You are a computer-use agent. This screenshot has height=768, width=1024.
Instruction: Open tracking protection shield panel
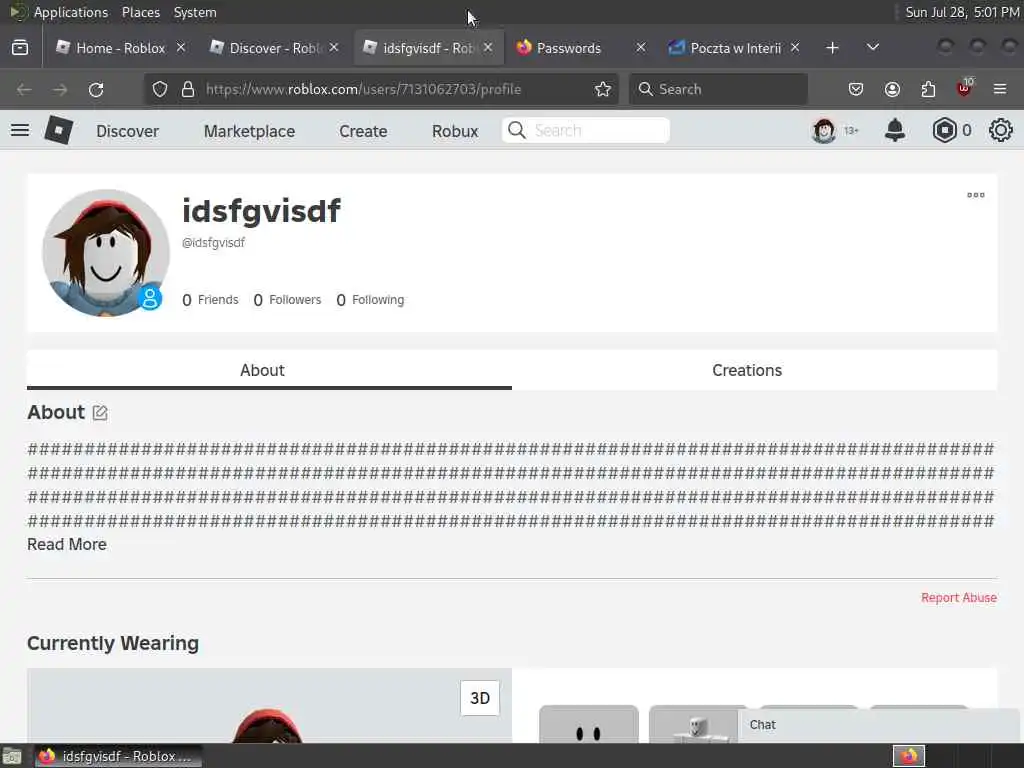pyautogui.click(x=159, y=89)
